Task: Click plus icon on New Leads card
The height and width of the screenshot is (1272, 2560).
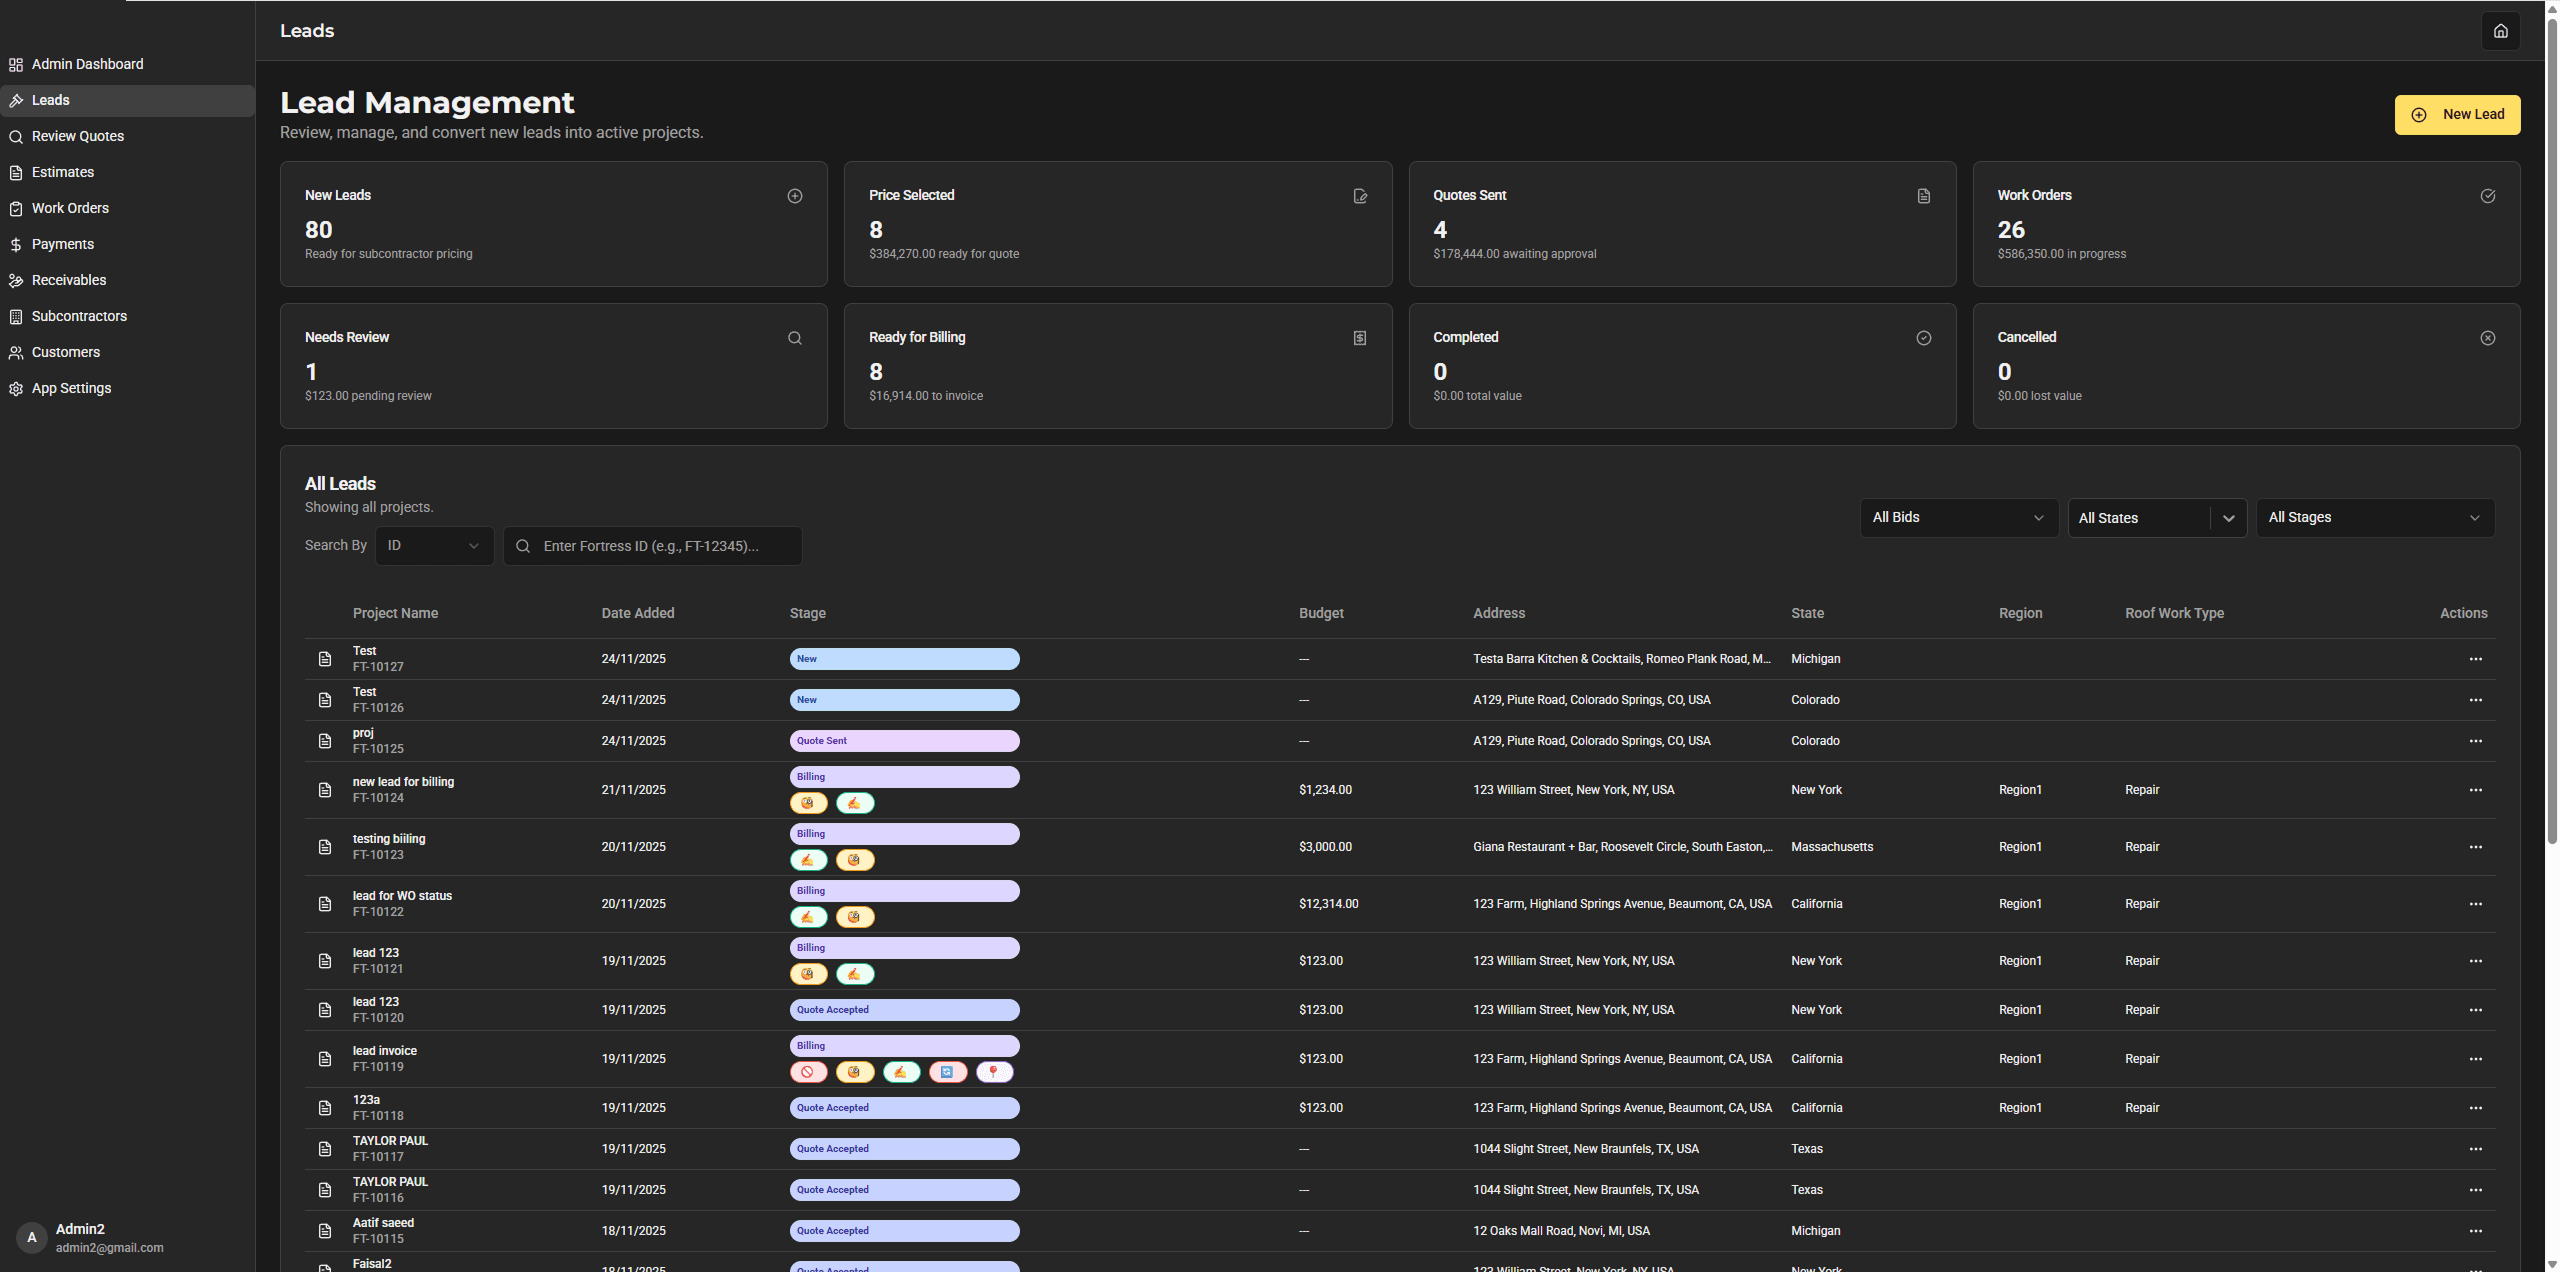Action: point(795,196)
